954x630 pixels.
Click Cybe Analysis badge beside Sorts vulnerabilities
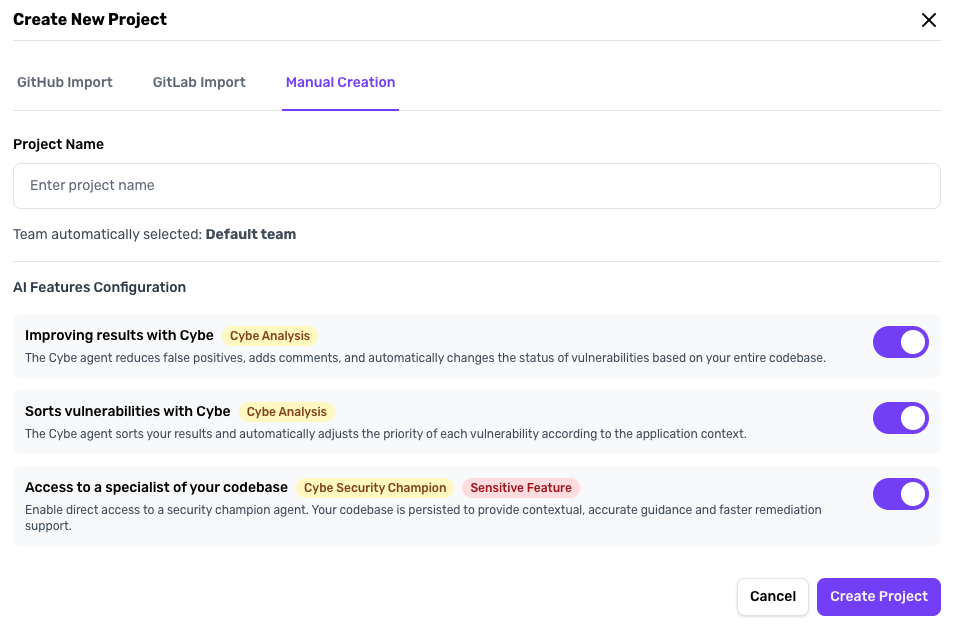click(287, 412)
